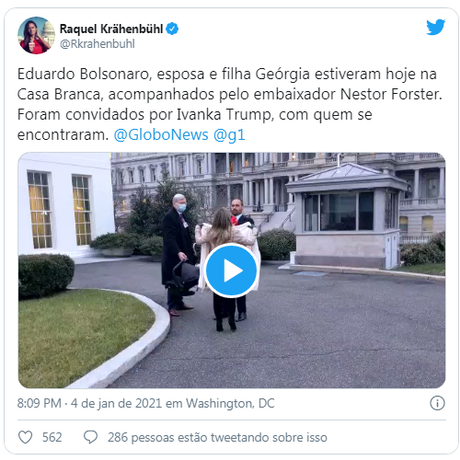Open the @Rkrahenbuhl handle link
The width and height of the screenshot is (460, 460).
coord(97,44)
